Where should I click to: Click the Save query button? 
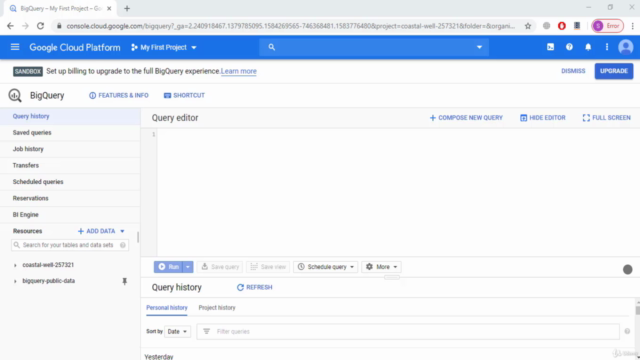pyautogui.click(x=220, y=267)
